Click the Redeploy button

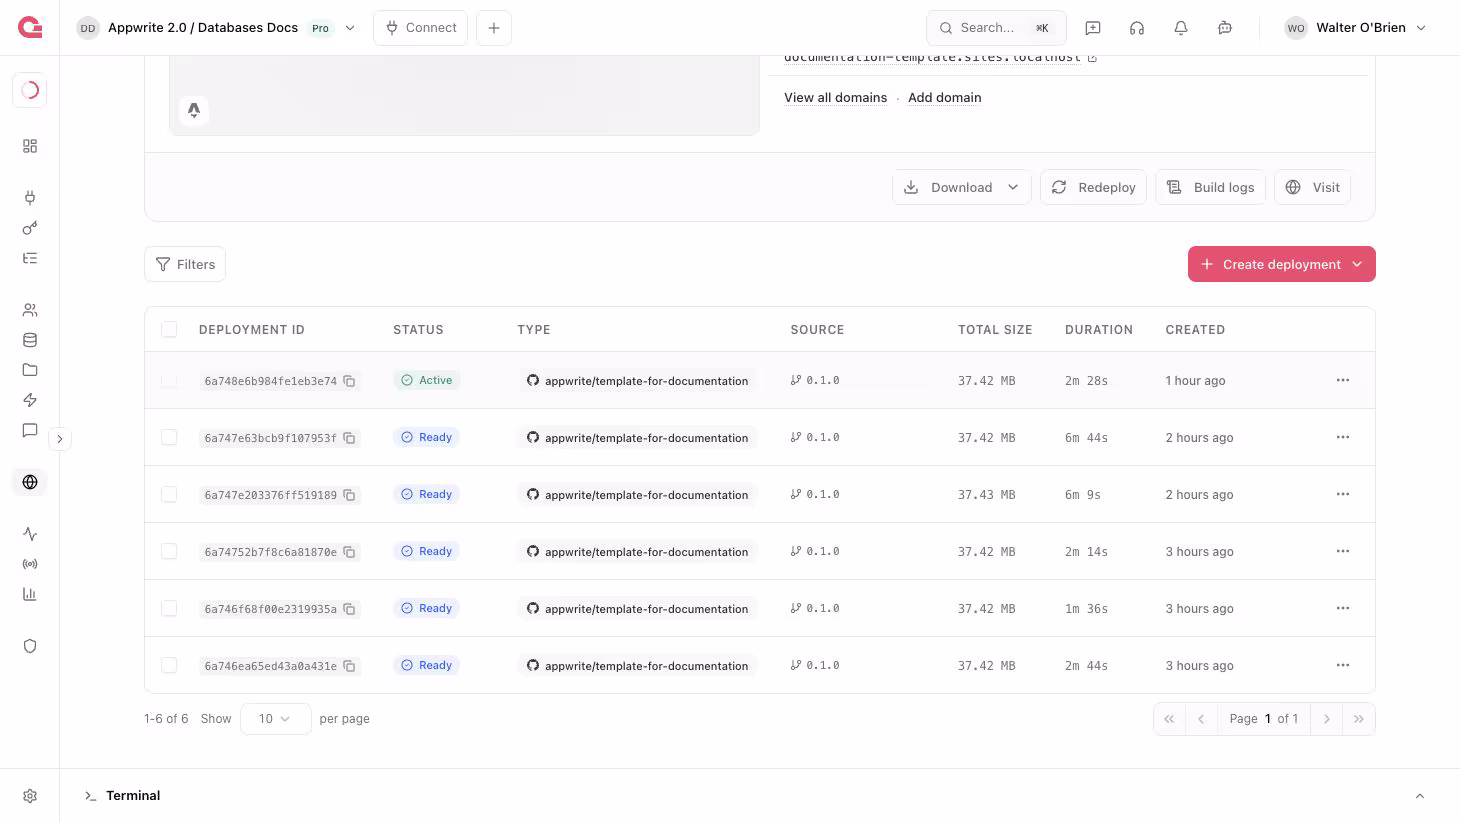pos(1093,187)
